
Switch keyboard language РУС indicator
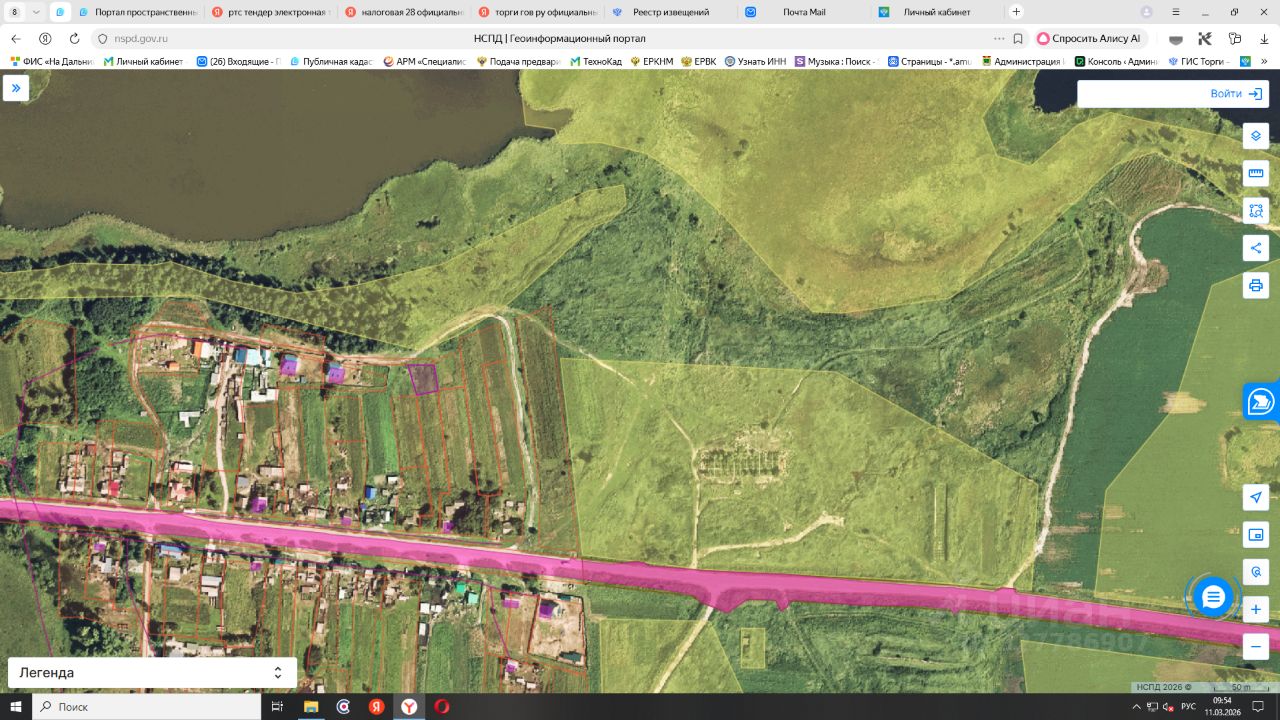click(1188, 707)
